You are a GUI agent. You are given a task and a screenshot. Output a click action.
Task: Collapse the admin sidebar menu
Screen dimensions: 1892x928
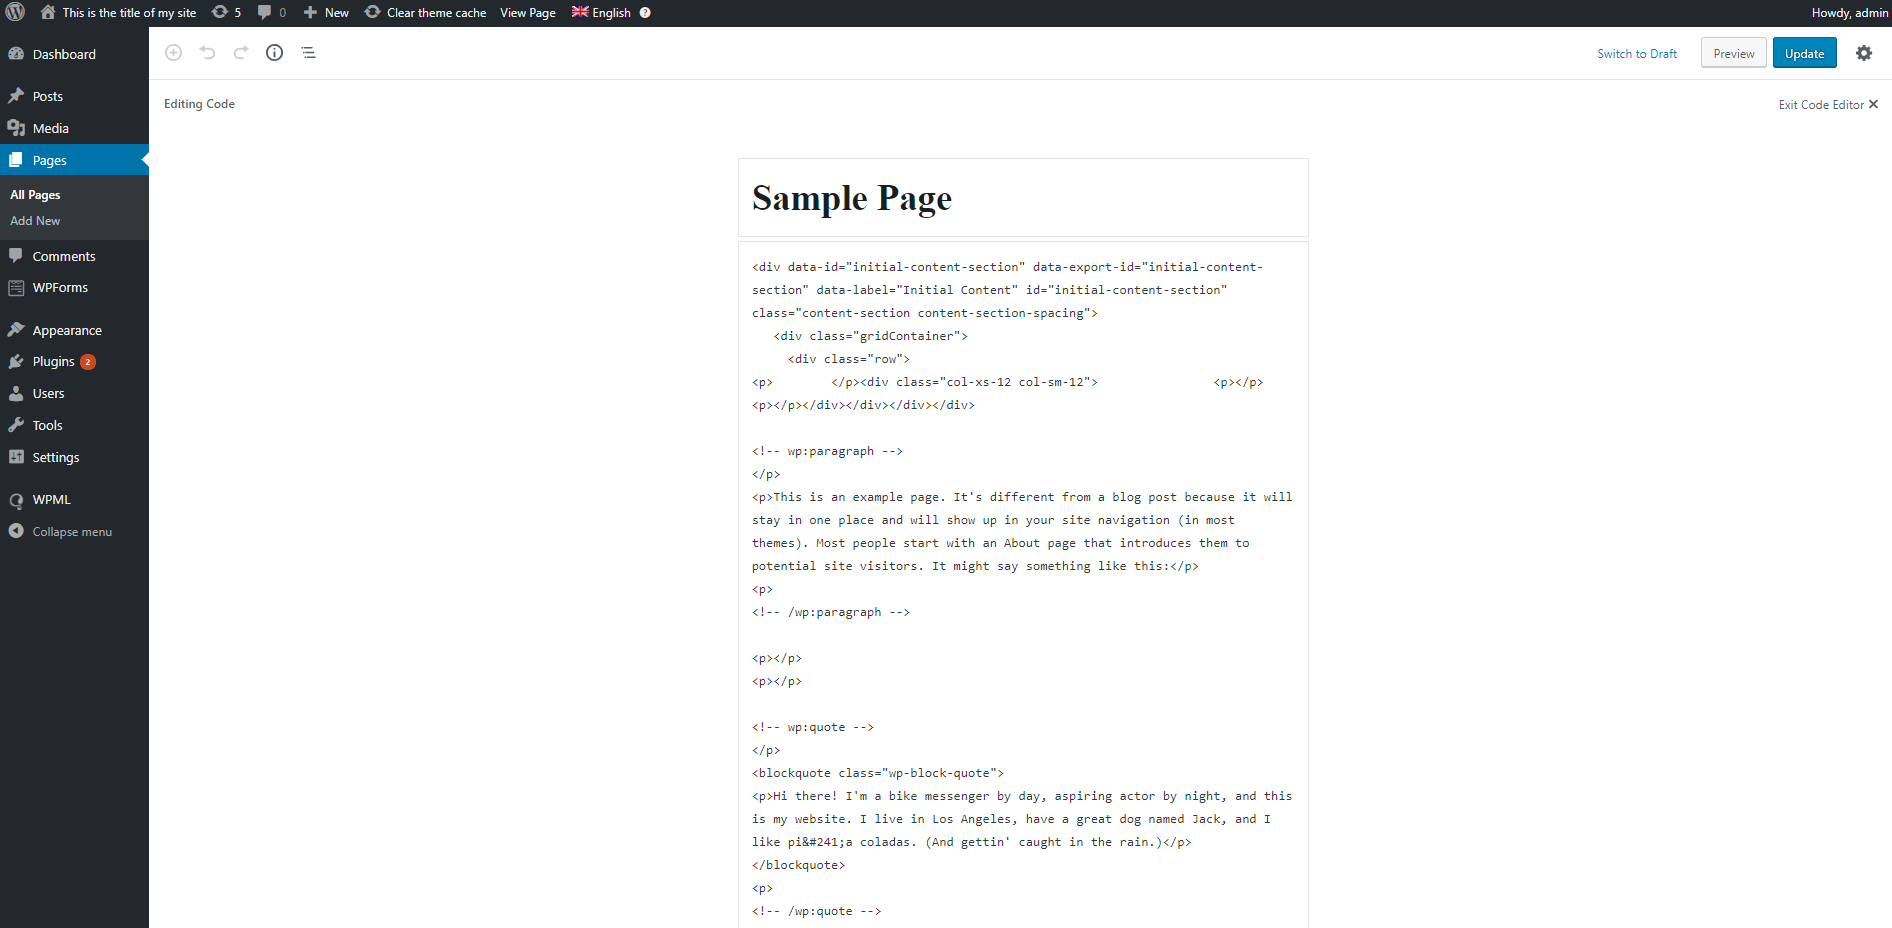71,532
